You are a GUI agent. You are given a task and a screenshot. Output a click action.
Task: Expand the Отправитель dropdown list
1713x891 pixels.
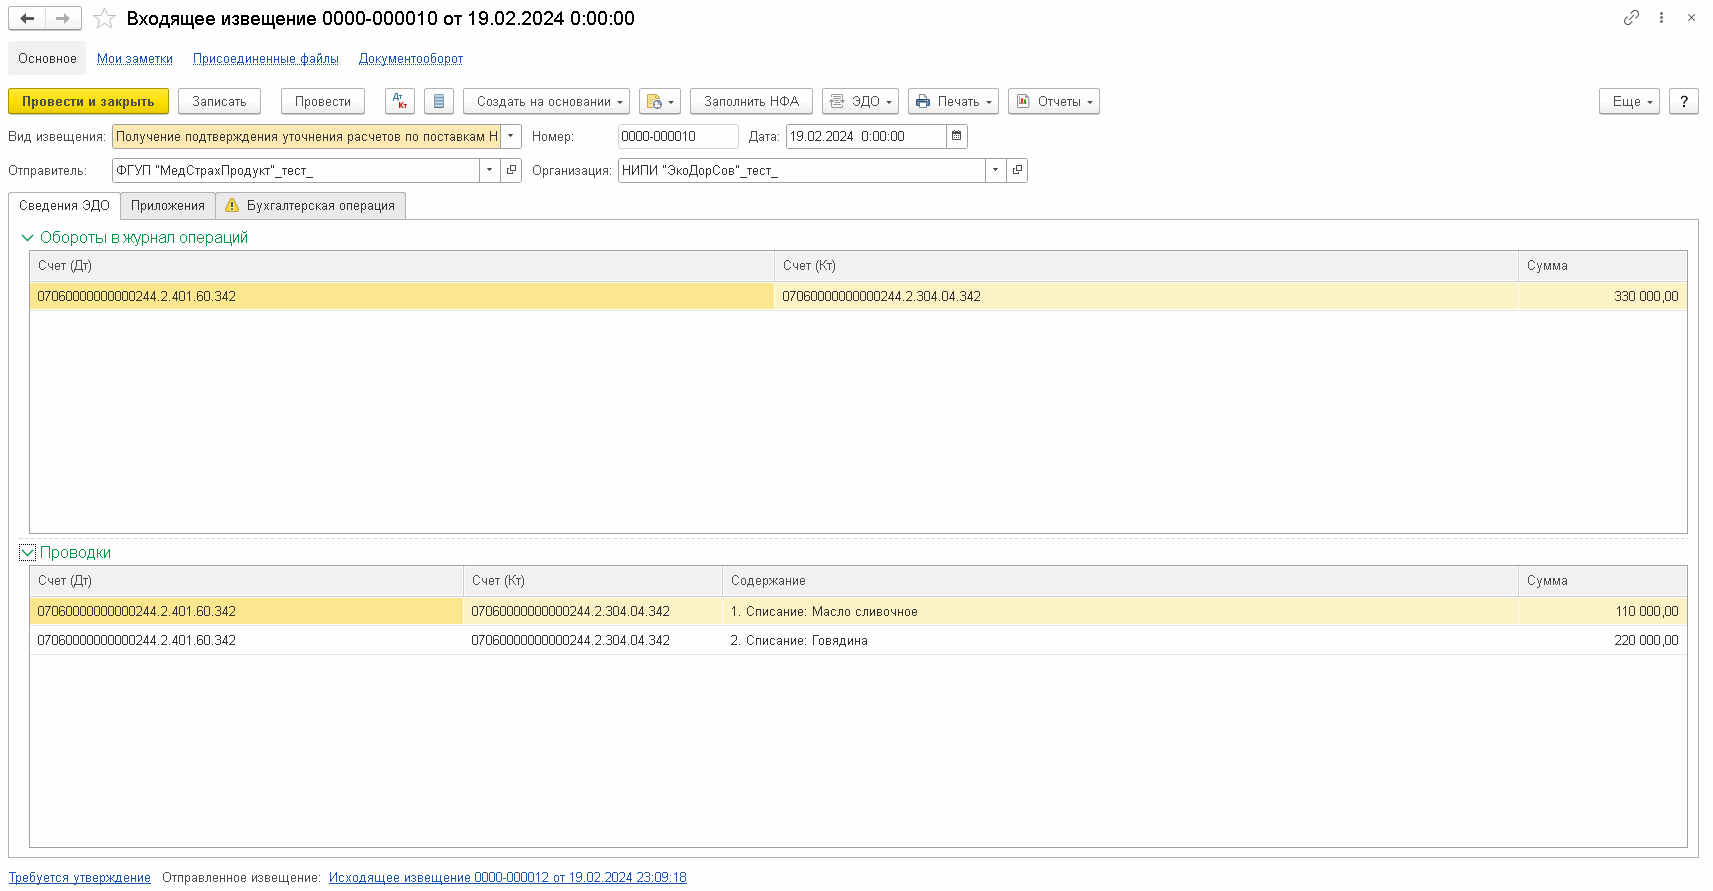click(489, 170)
